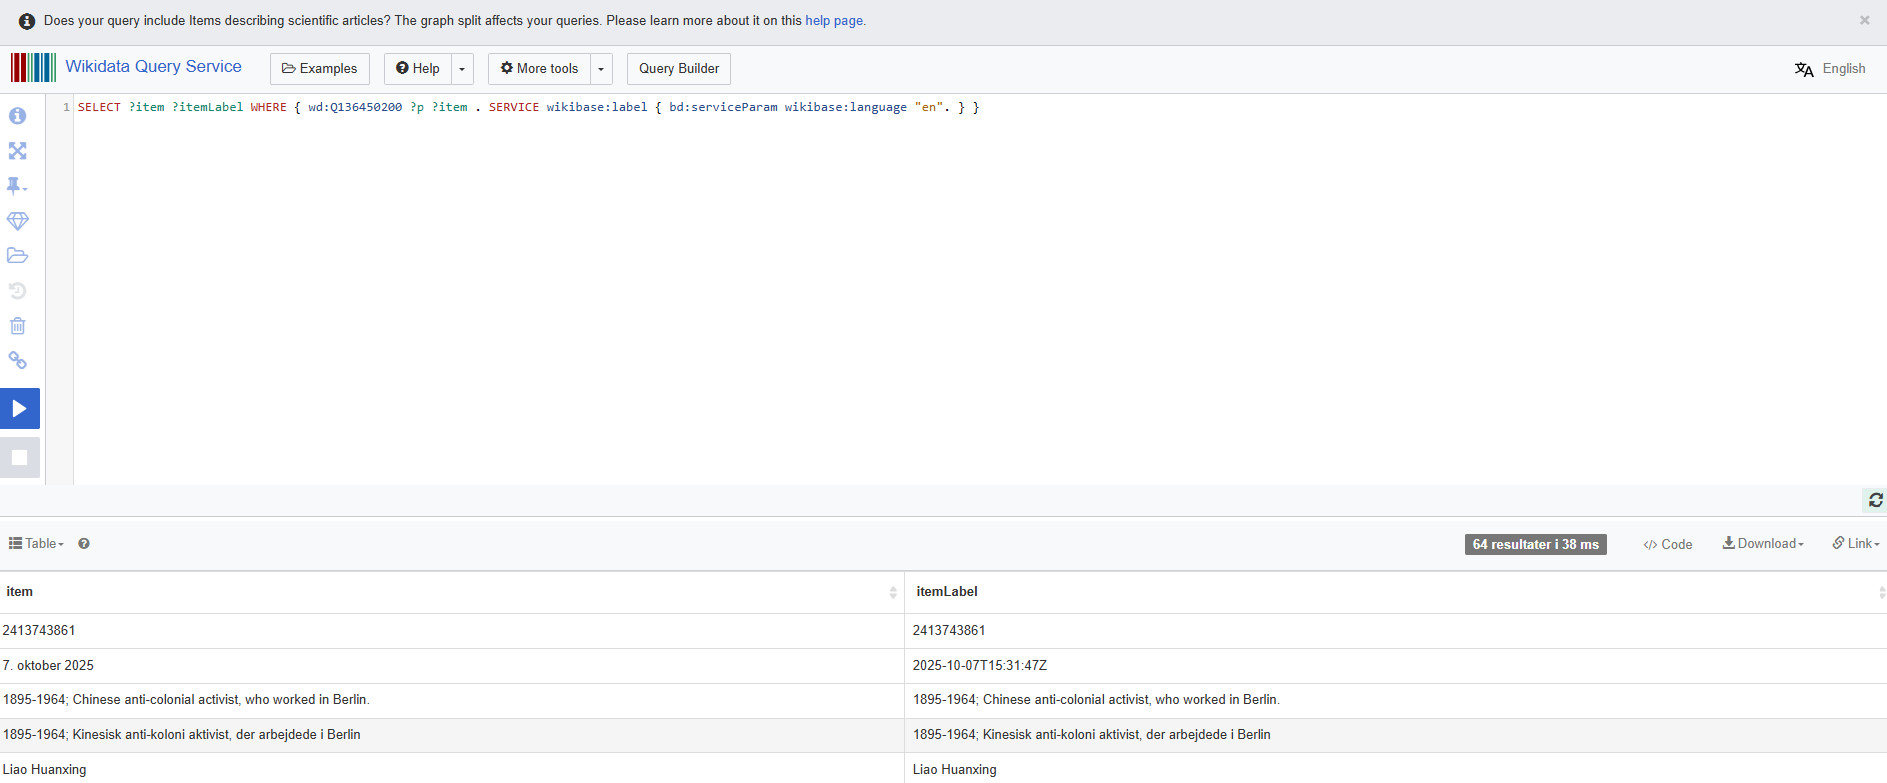The image size is (1887, 783).
Task: Follow the help page link in banner
Action: coord(834,21)
